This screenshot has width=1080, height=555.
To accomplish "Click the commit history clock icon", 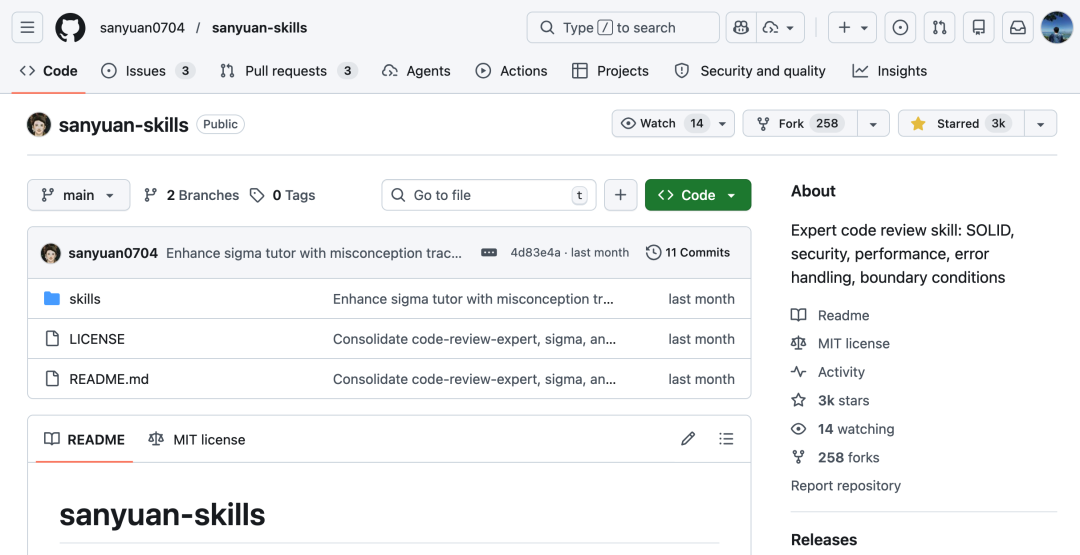I will click(x=654, y=253).
